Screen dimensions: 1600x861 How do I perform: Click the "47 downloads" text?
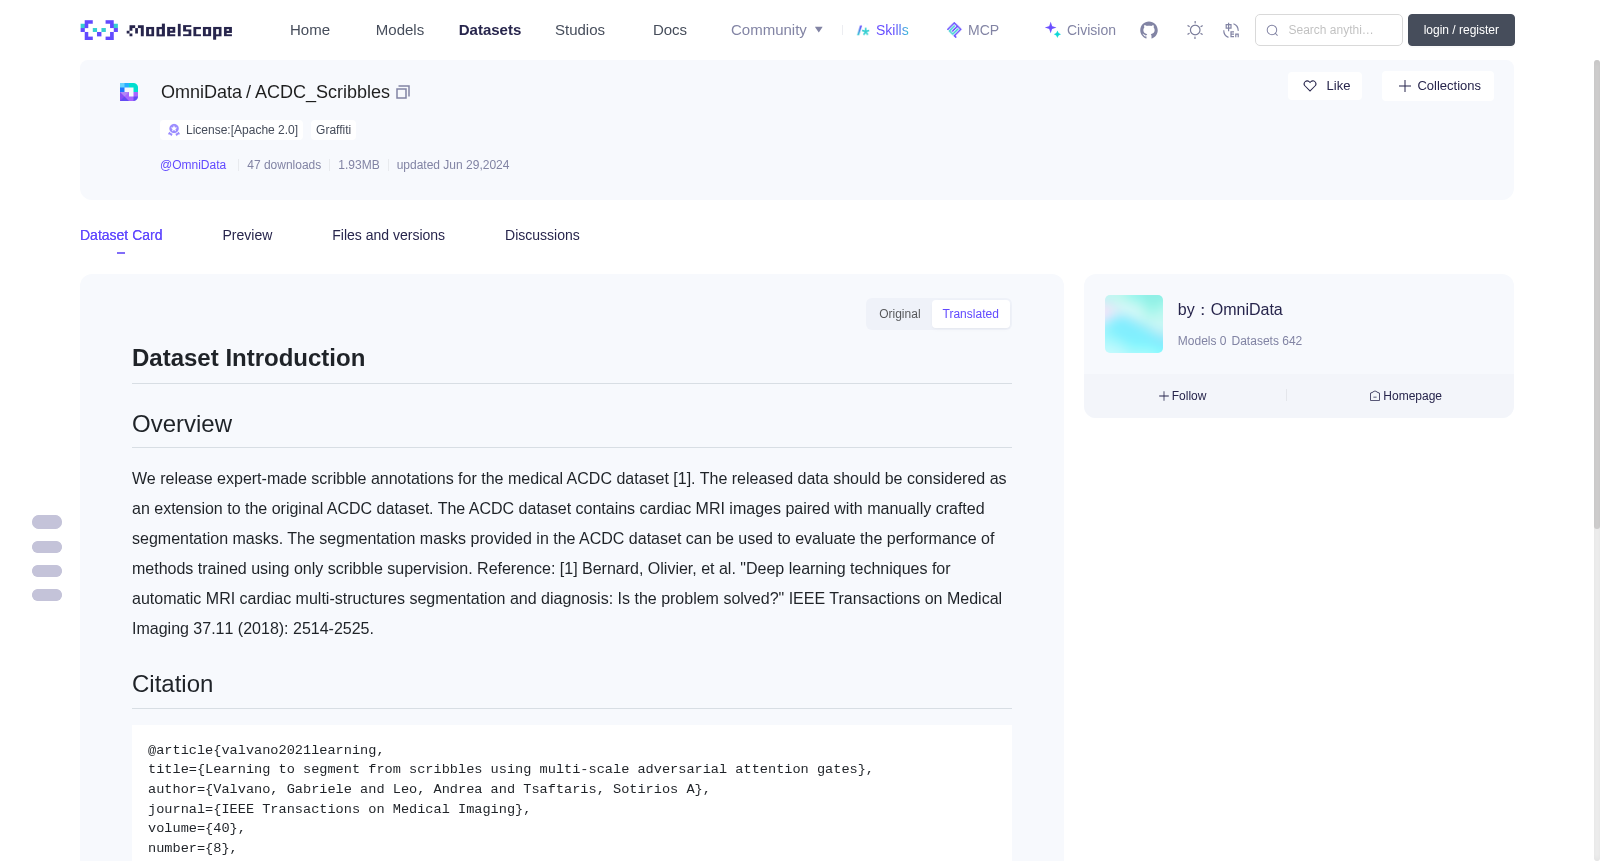pyautogui.click(x=284, y=165)
